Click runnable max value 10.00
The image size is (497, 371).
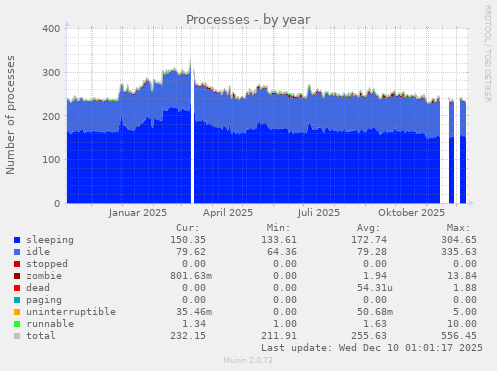(x=462, y=324)
